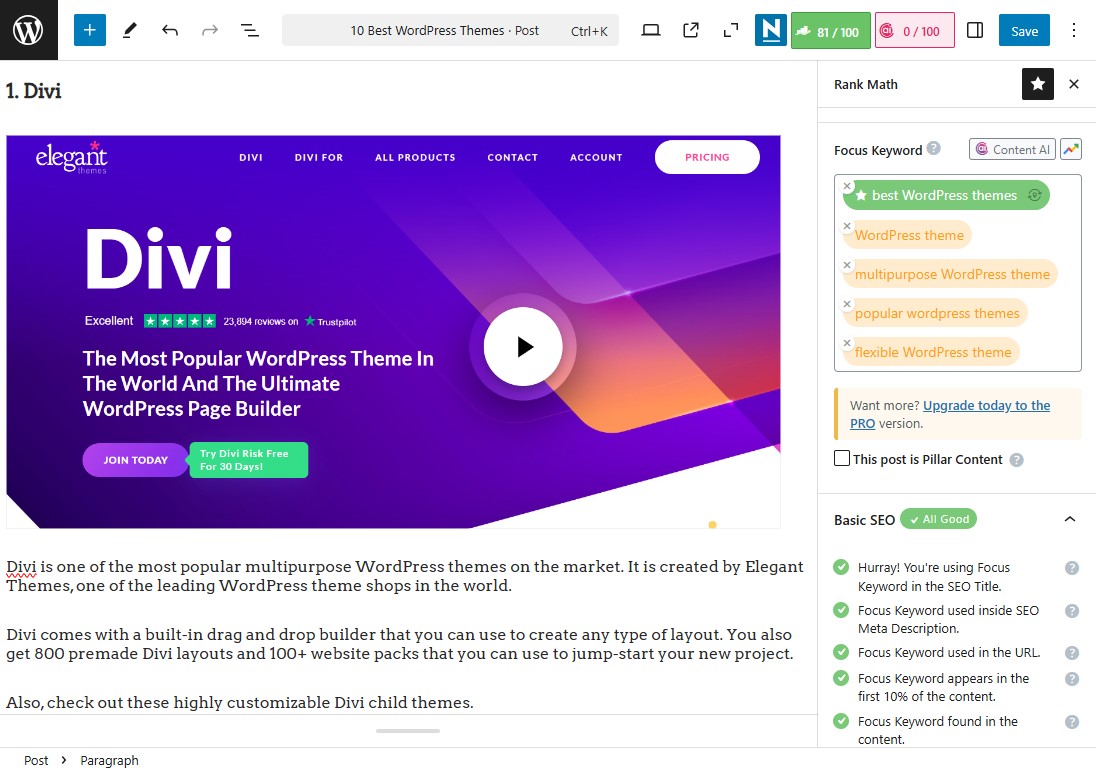Select the Divi screenshot image block
This screenshot has width=1096, height=772.
pos(394,331)
